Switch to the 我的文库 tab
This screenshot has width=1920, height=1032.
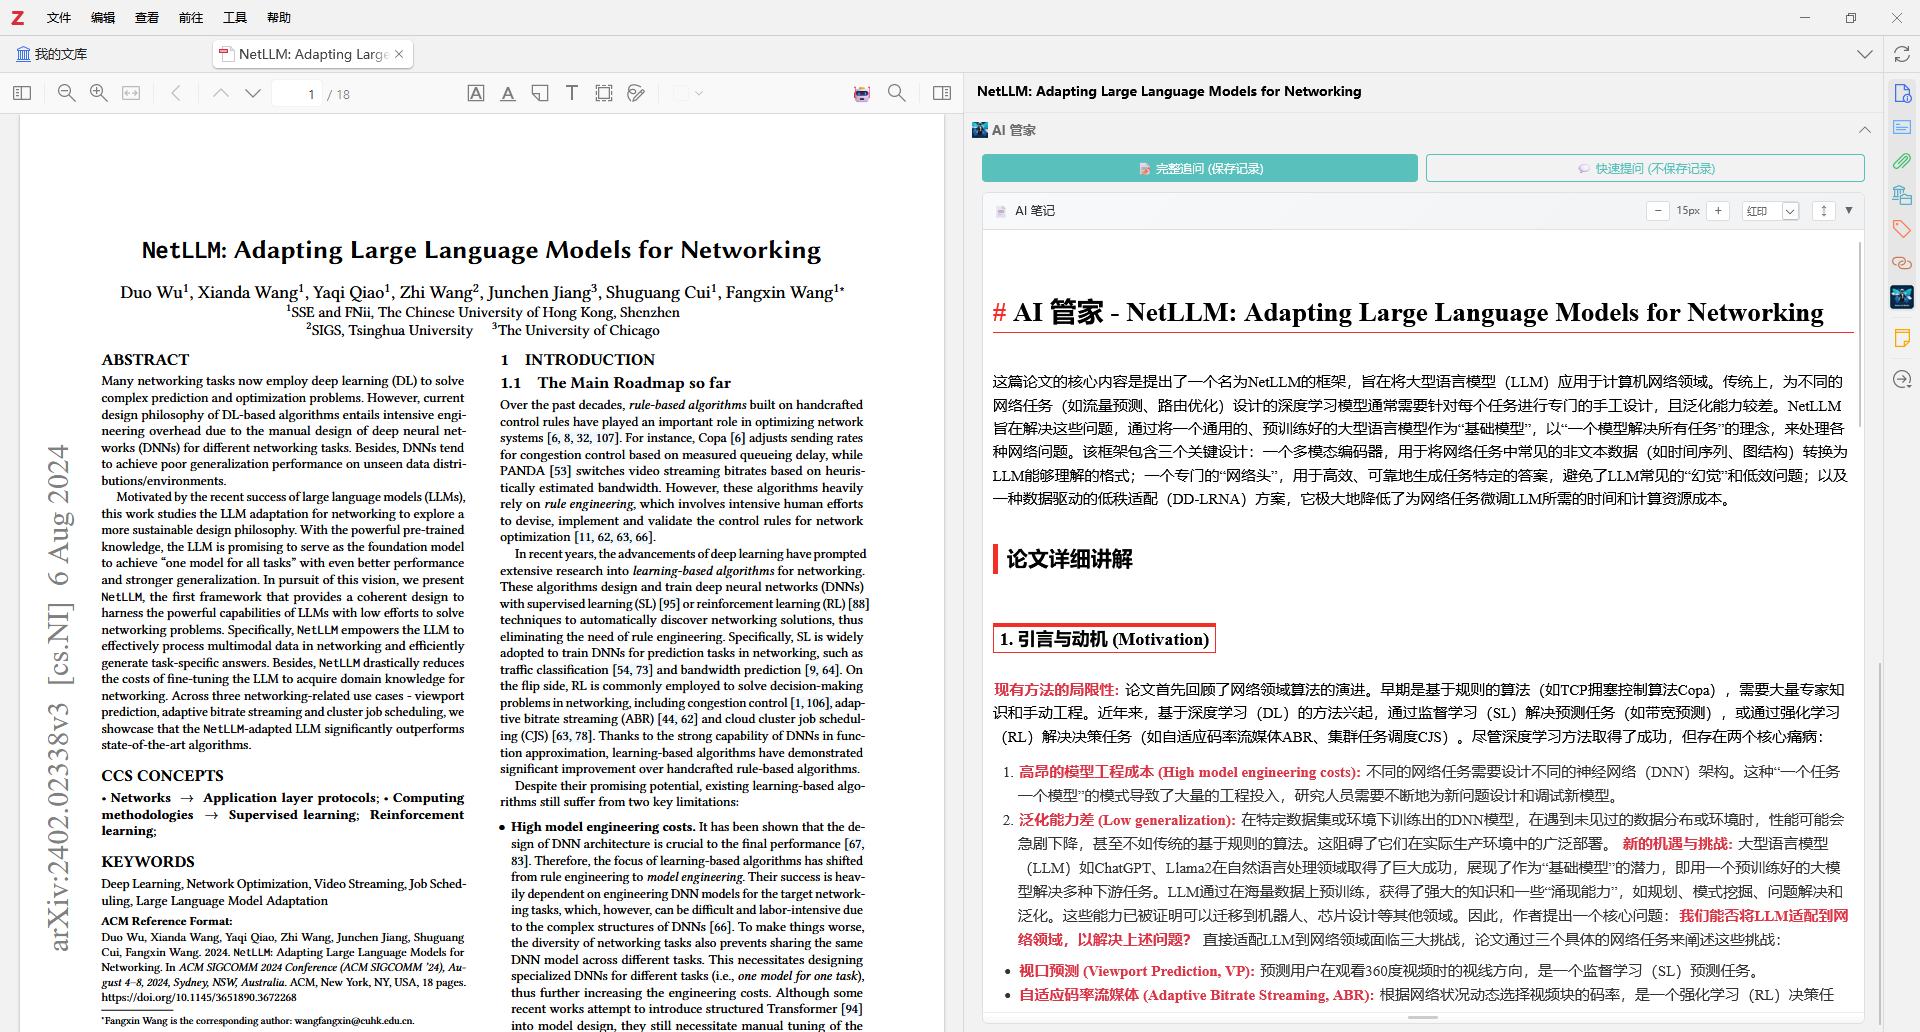(x=52, y=54)
